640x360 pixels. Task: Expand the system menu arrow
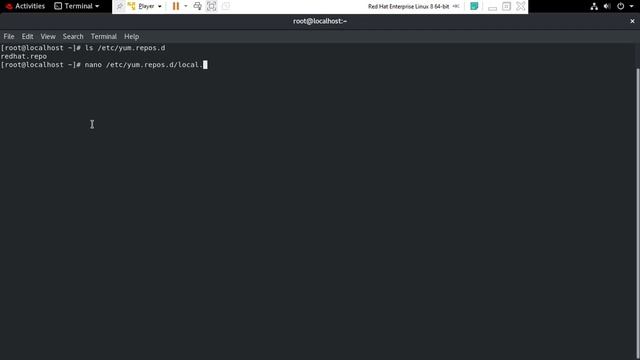[631, 6]
